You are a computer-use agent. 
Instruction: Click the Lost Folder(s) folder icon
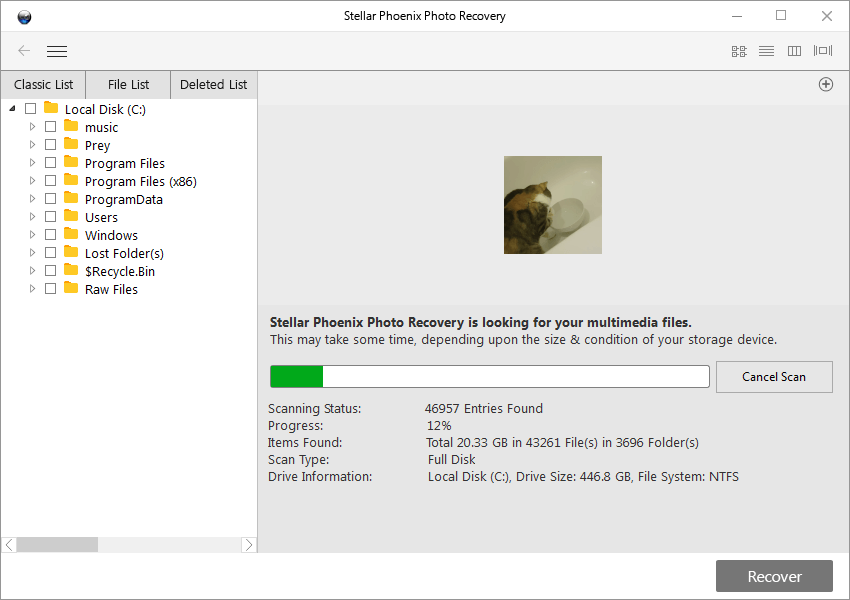coord(71,251)
